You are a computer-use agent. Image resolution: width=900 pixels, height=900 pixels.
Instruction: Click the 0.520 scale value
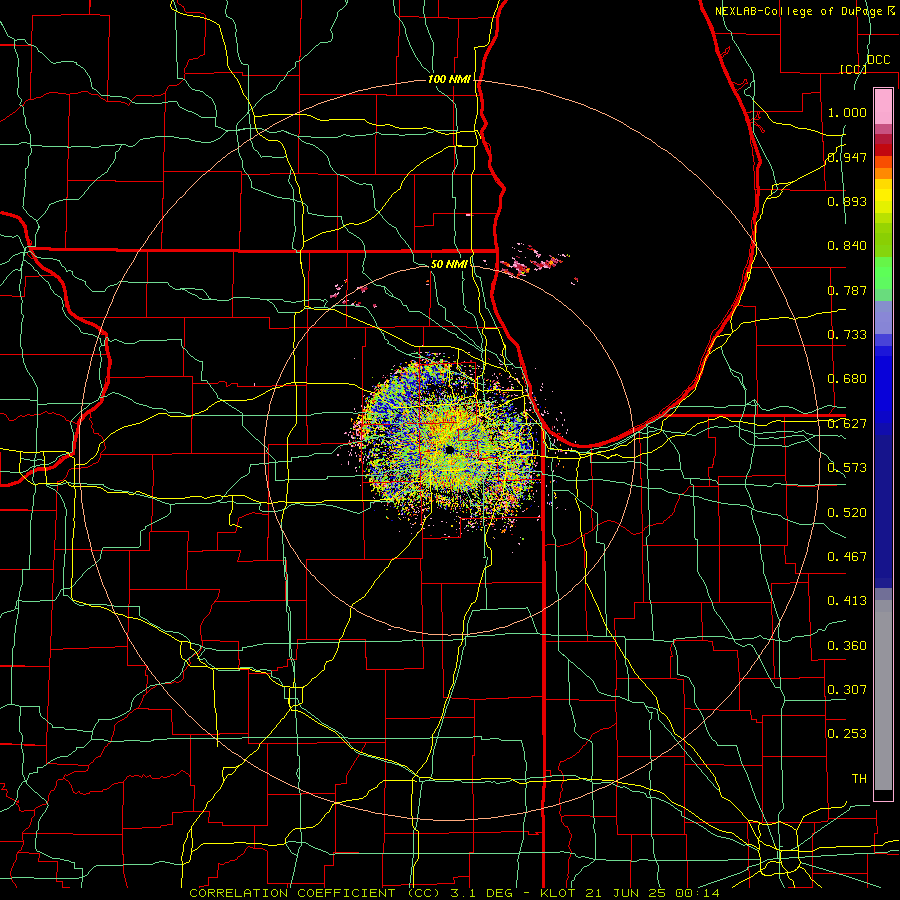(x=847, y=513)
